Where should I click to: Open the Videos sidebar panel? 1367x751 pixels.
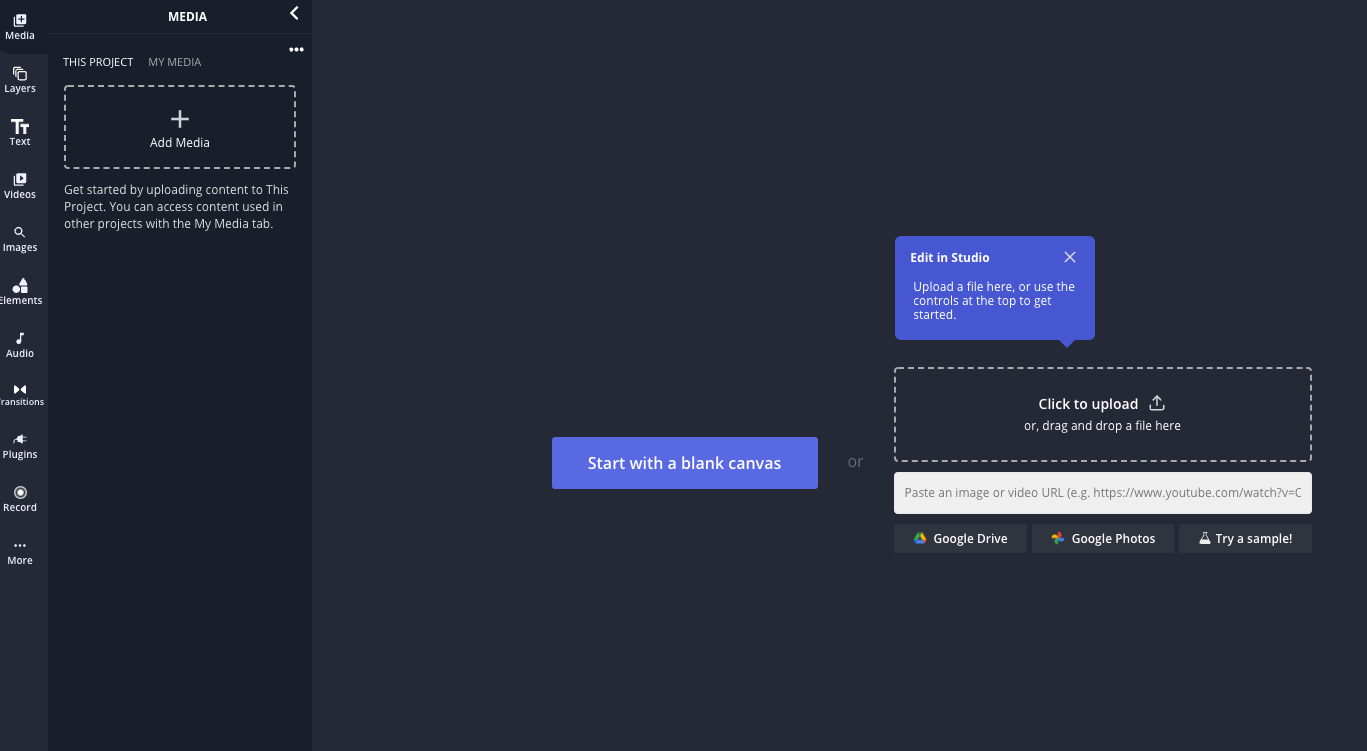(x=20, y=186)
